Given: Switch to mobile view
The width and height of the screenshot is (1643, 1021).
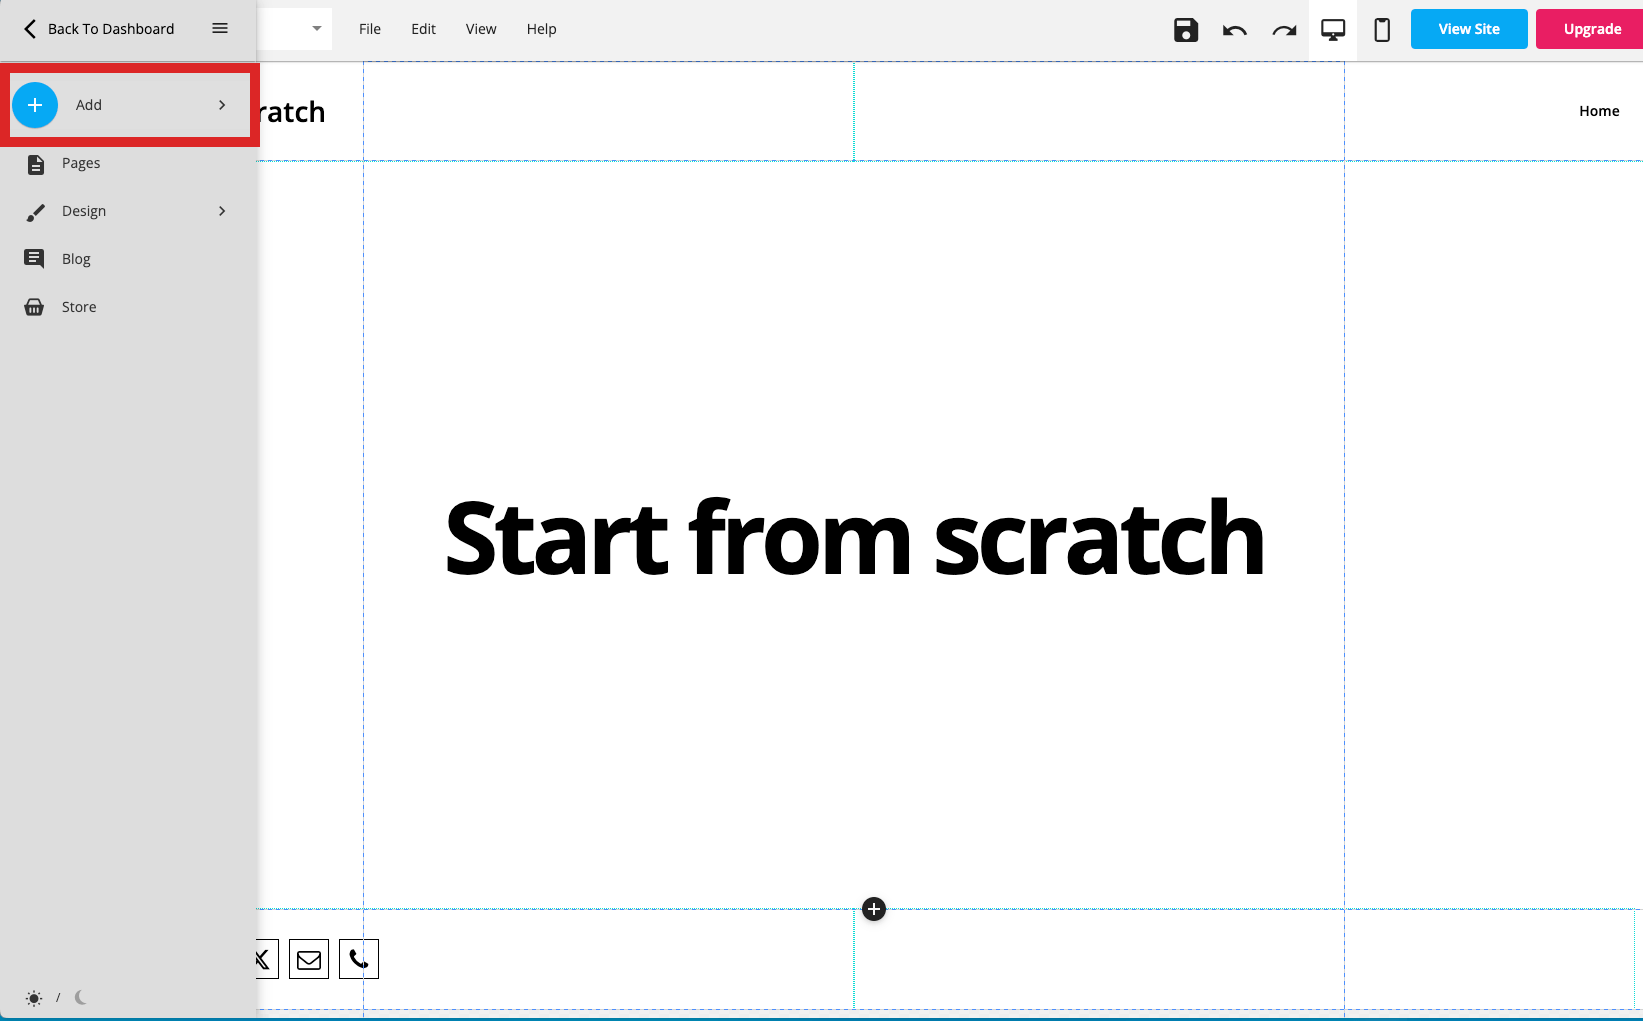Looking at the screenshot, I should tap(1382, 30).
